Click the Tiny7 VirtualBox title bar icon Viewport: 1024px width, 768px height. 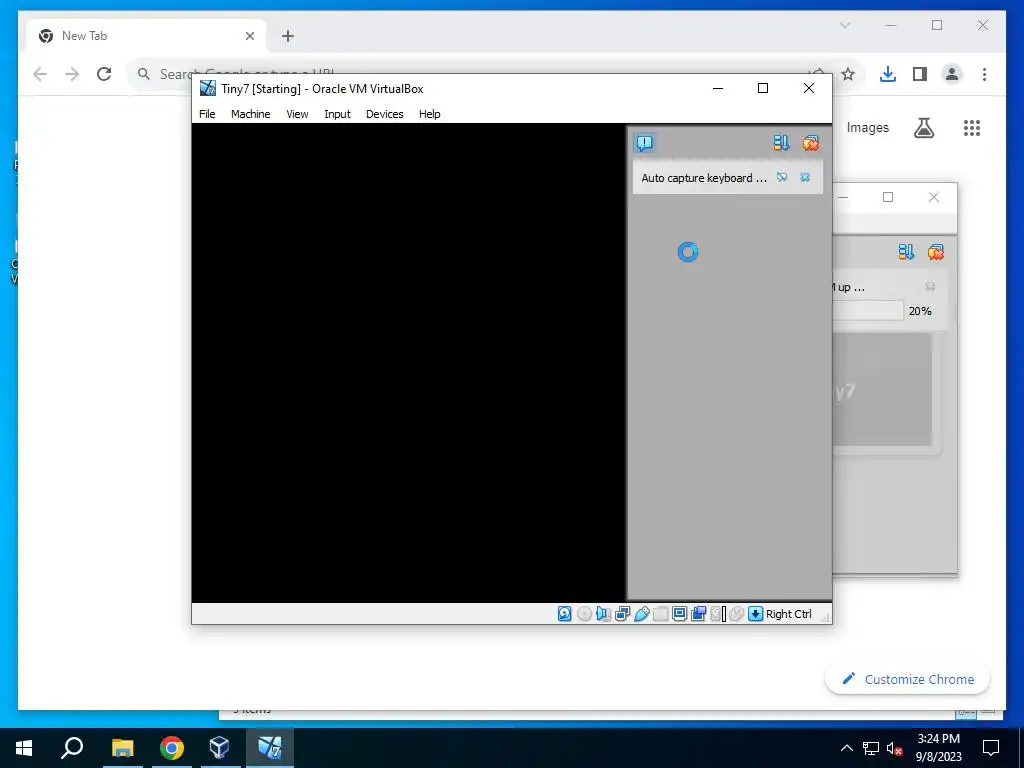click(x=208, y=88)
